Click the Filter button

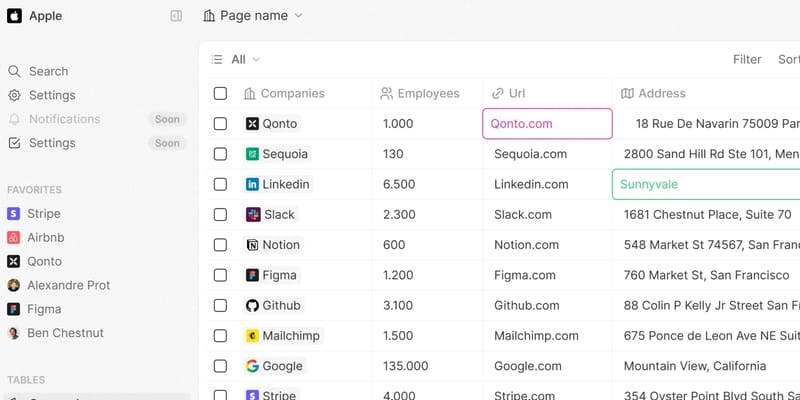coord(747,60)
